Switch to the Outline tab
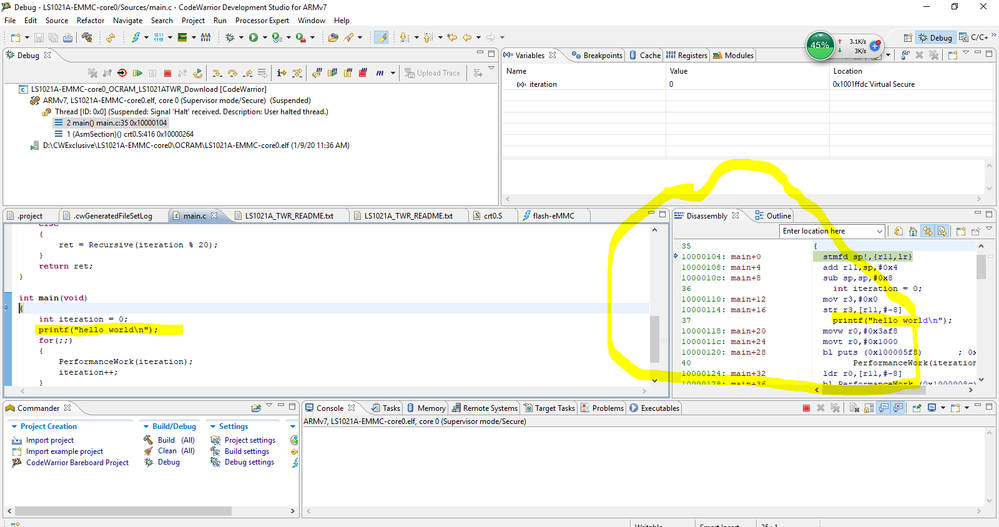Screen dimensions: 999x527 773,216
